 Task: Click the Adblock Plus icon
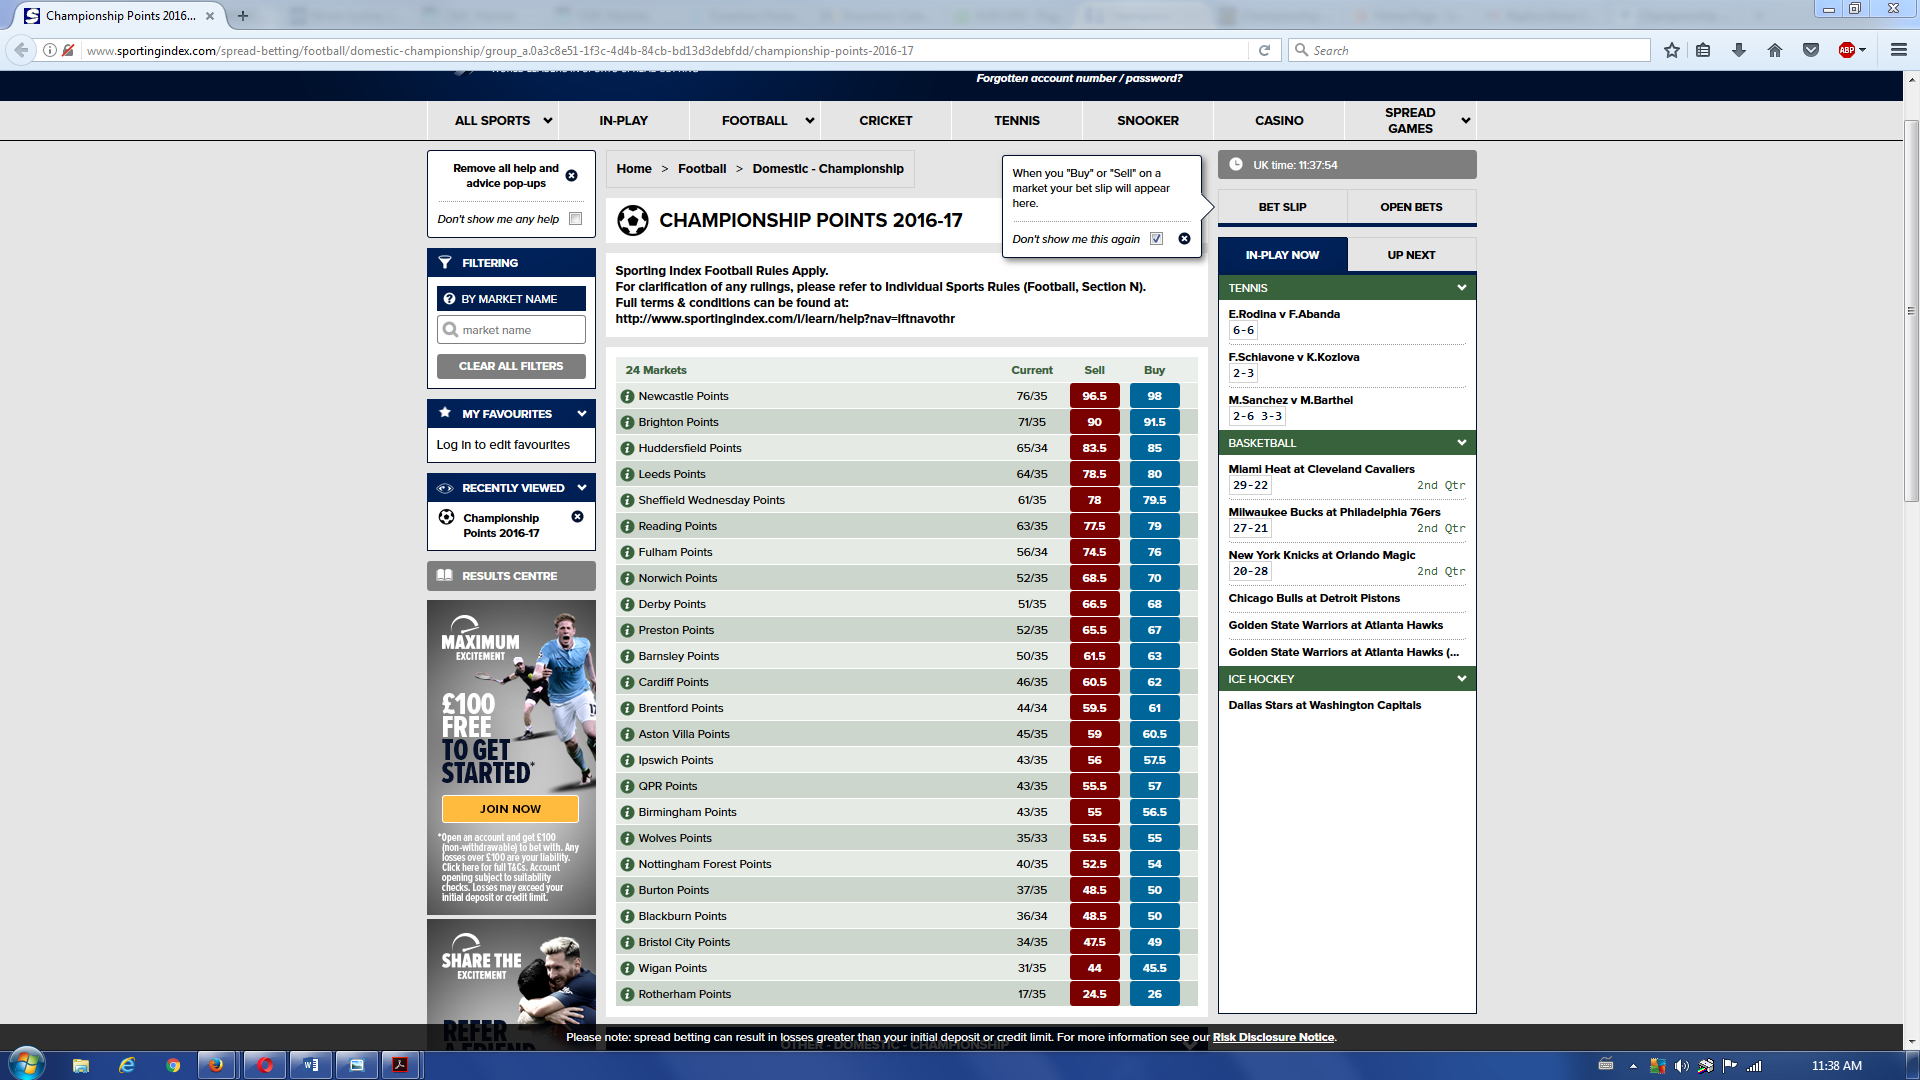pos(1847,50)
